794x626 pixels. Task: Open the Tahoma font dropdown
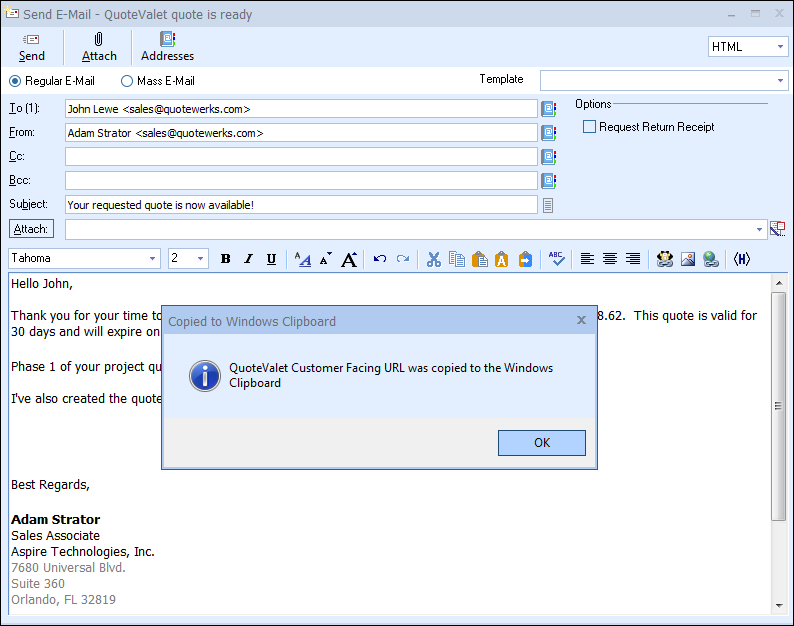(152, 259)
